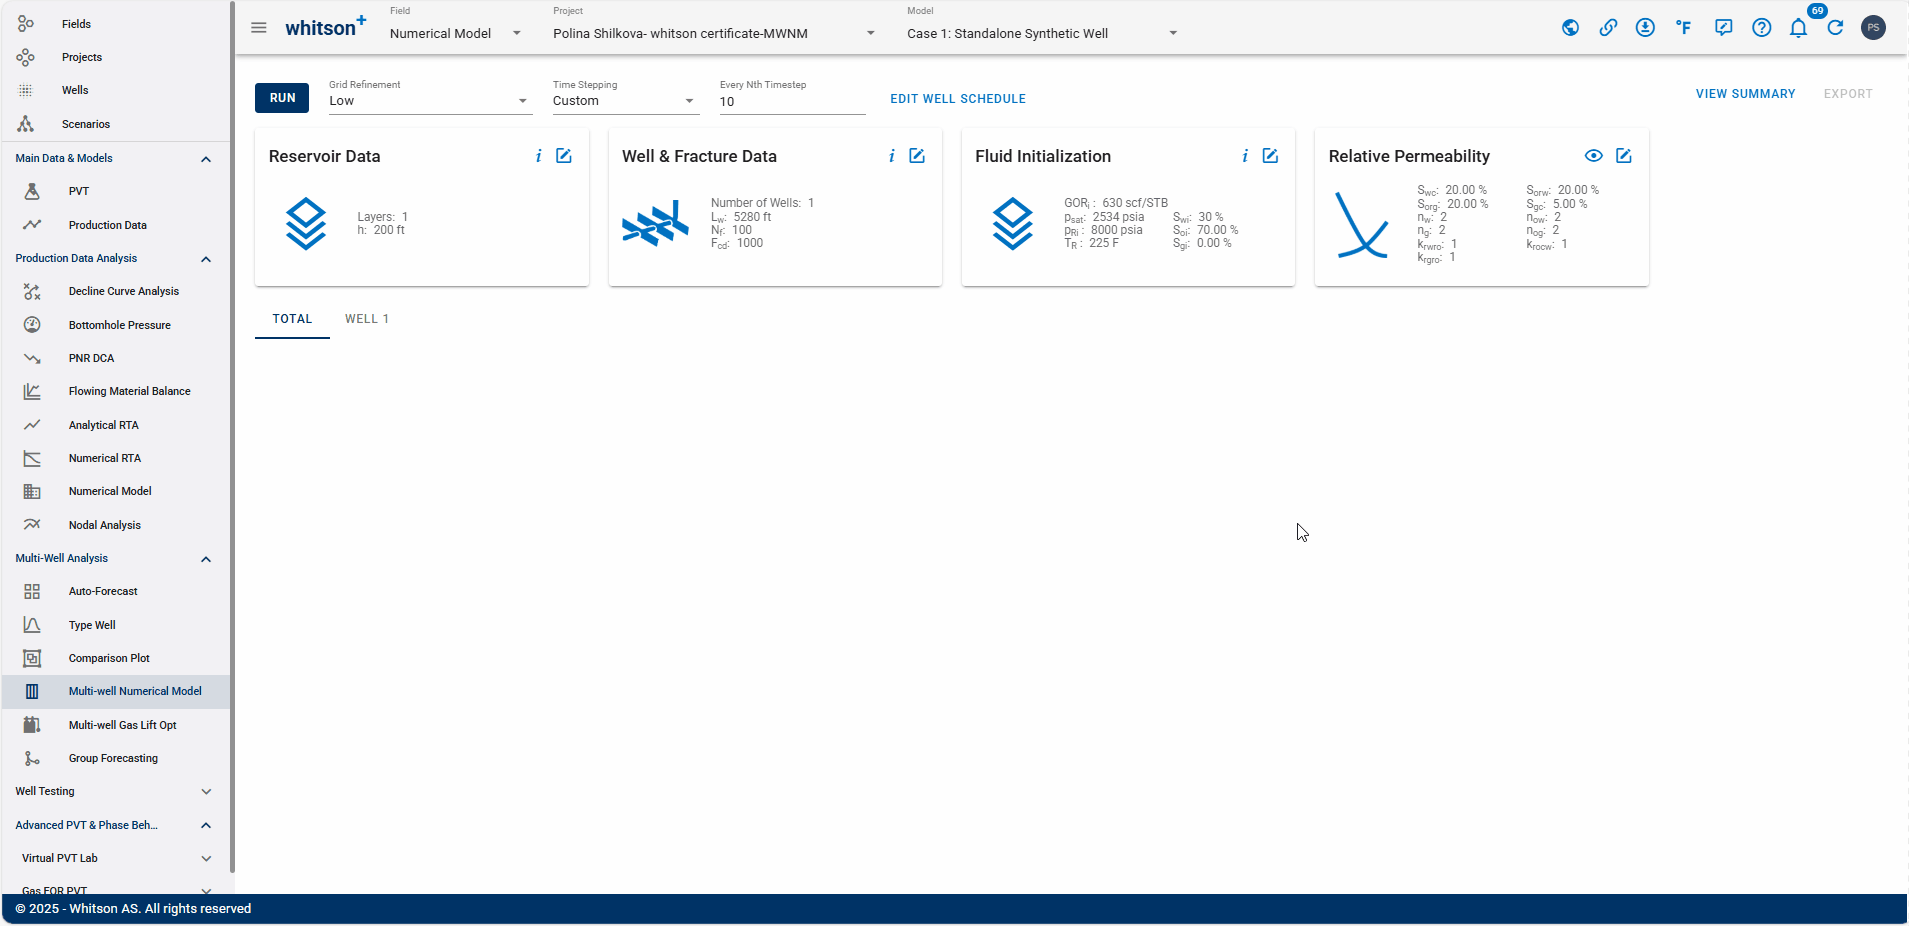Click the temperature unit °F icon
This screenshot has width=1909, height=926.
coord(1684,28)
